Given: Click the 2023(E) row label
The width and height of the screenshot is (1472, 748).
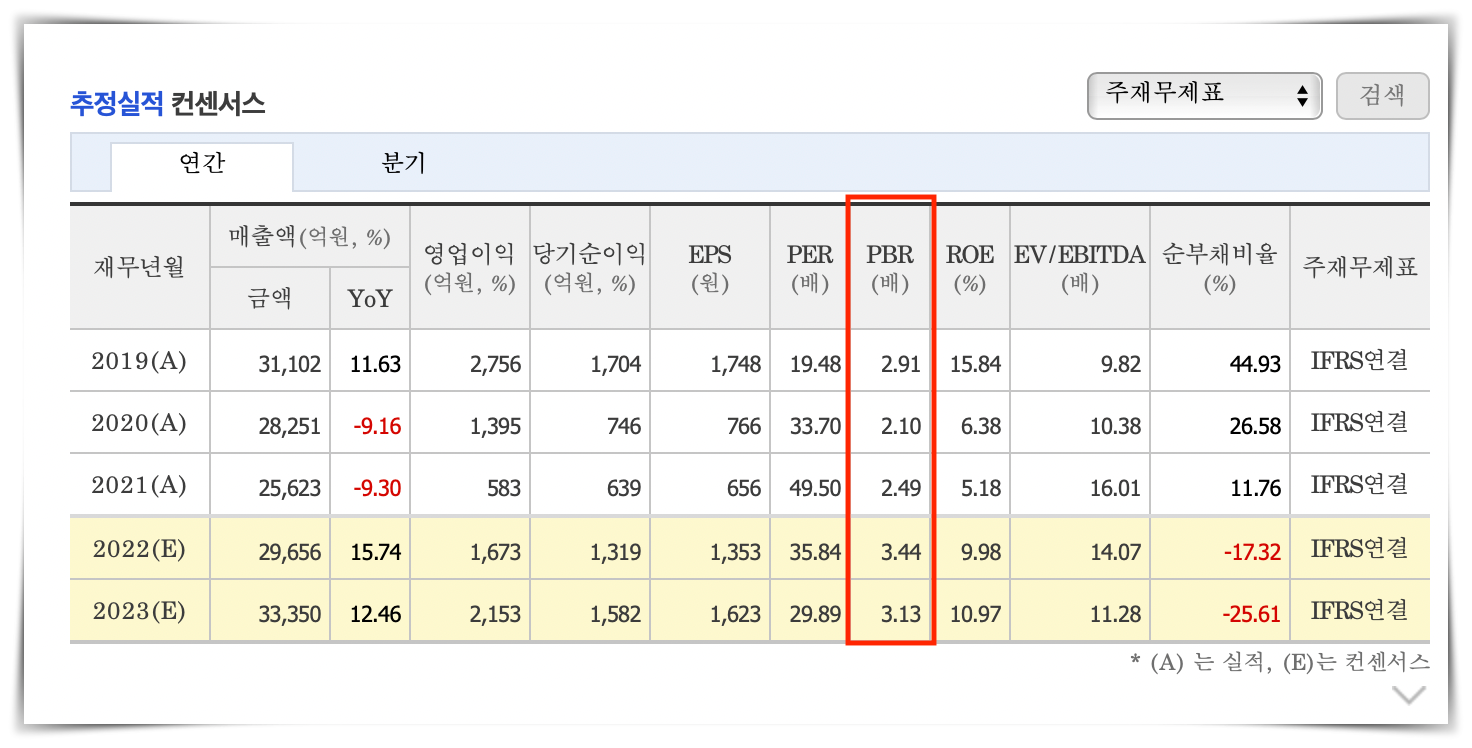Looking at the screenshot, I should (139, 611).
